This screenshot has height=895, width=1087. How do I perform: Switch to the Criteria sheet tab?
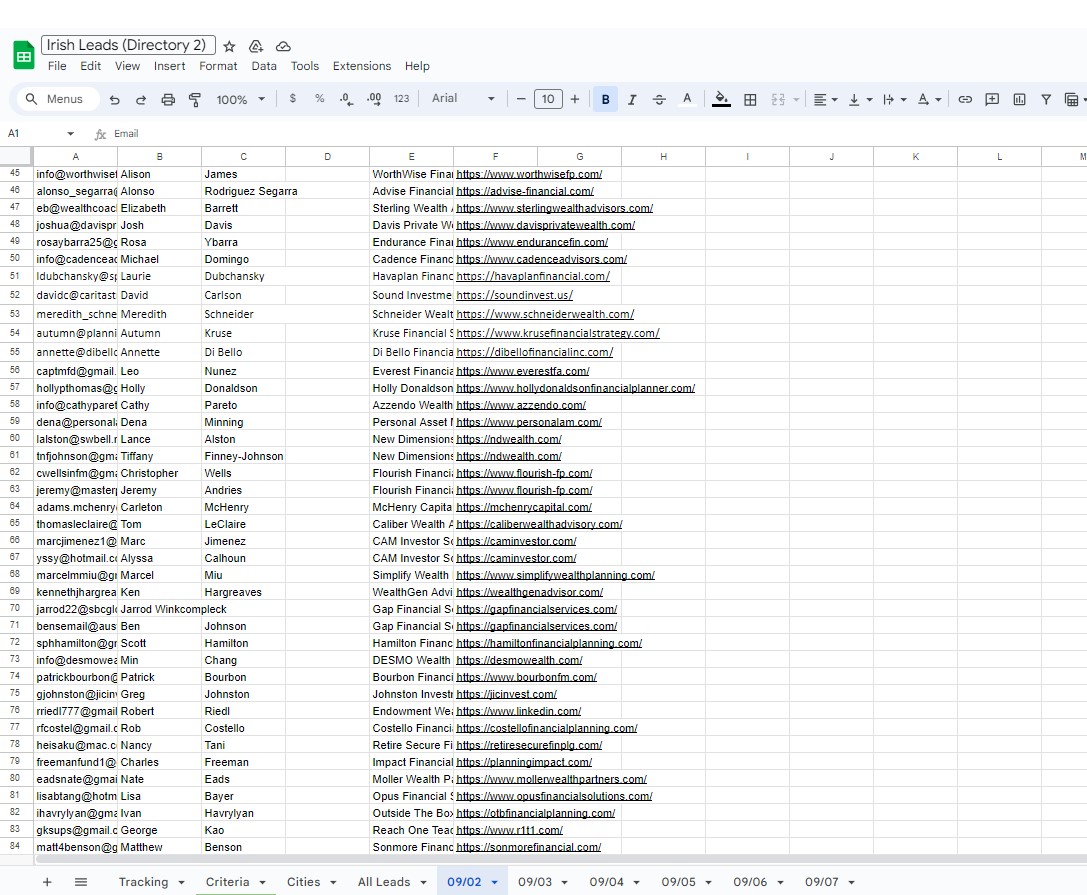click(x=227, y=882)
